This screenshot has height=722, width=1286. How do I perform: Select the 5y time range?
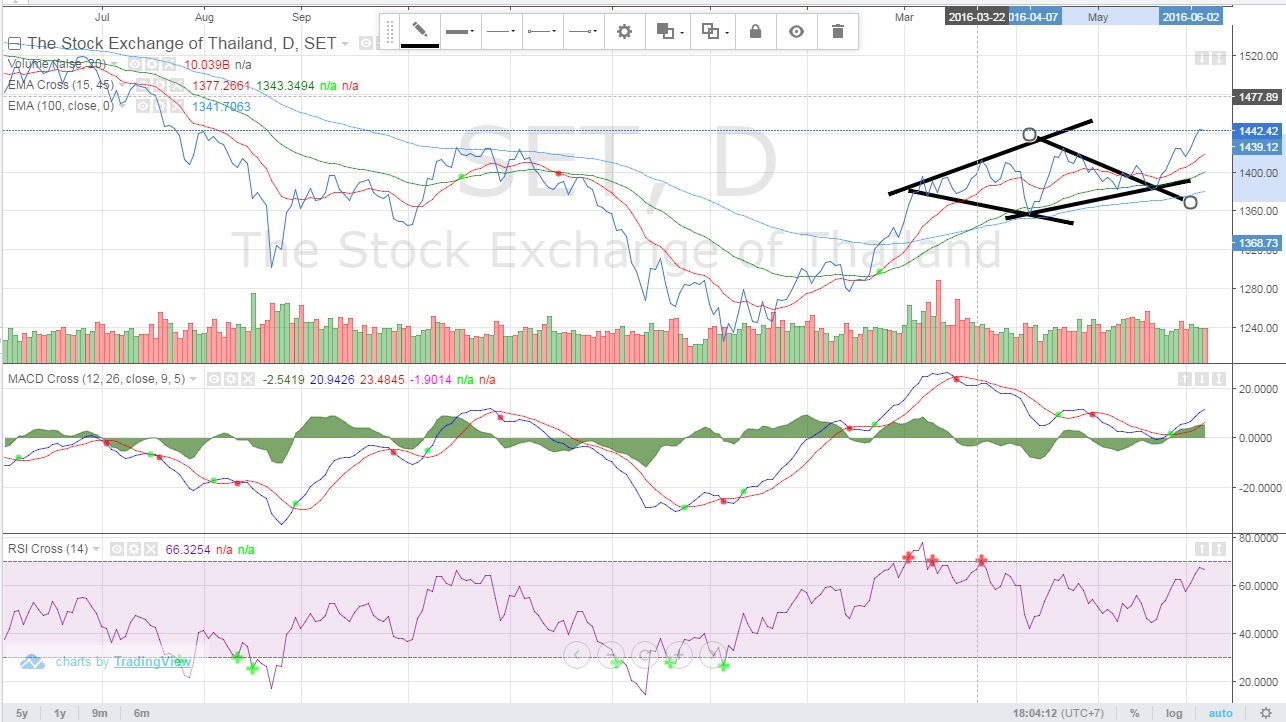click(x=21, y=713)
